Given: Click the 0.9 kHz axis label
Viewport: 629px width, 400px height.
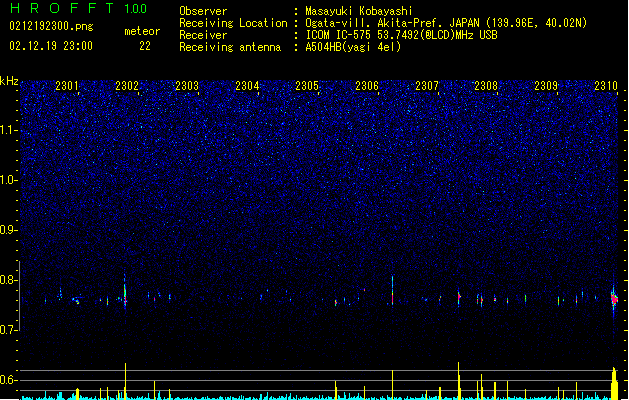Looking at the screenshot, I should click(9, 230).
